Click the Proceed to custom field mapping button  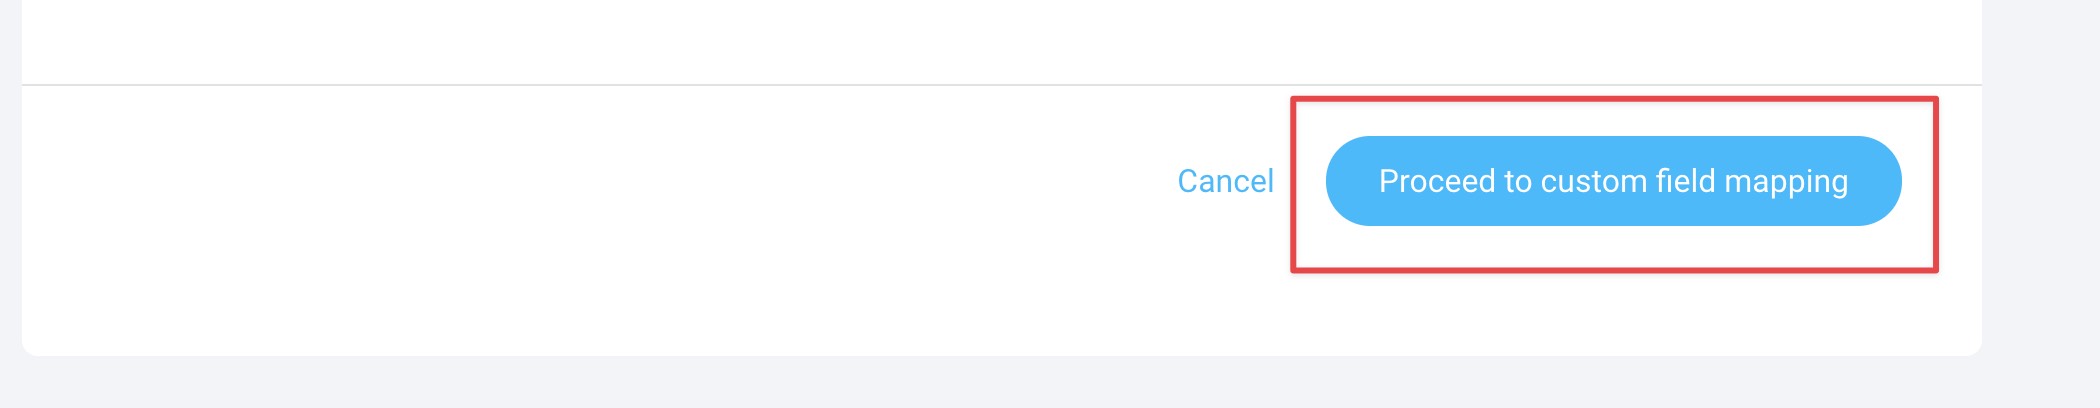(x=1613, y=181)
